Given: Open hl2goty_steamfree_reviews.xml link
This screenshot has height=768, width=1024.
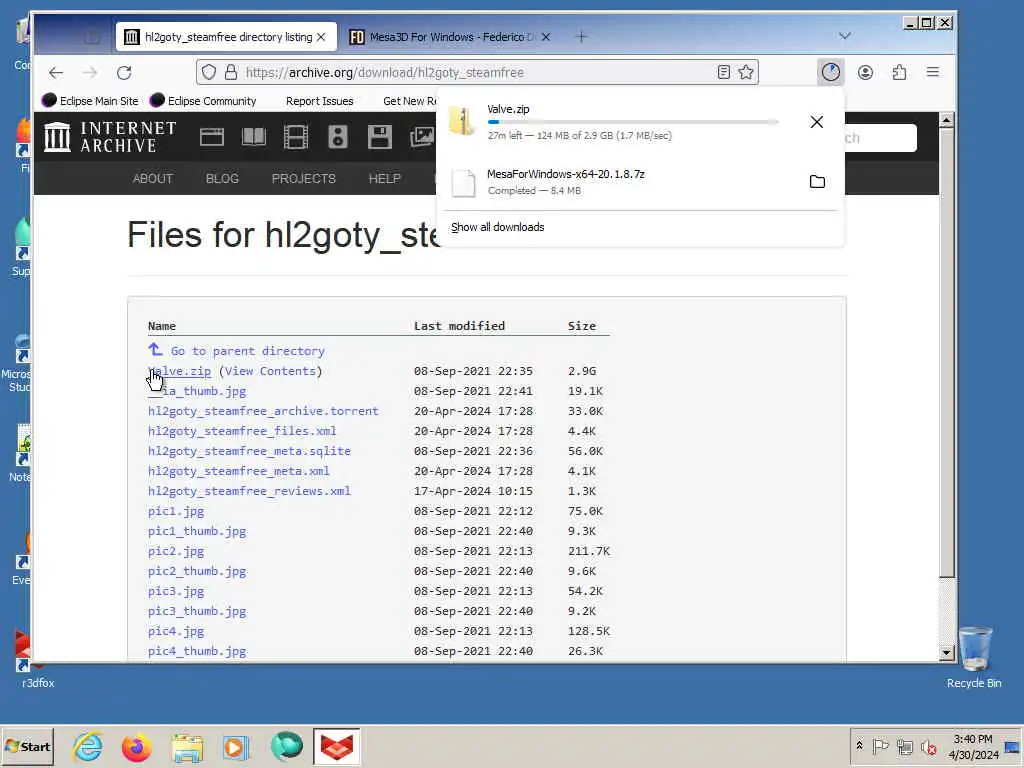Looking at the screenshot, I should point(249,491).
